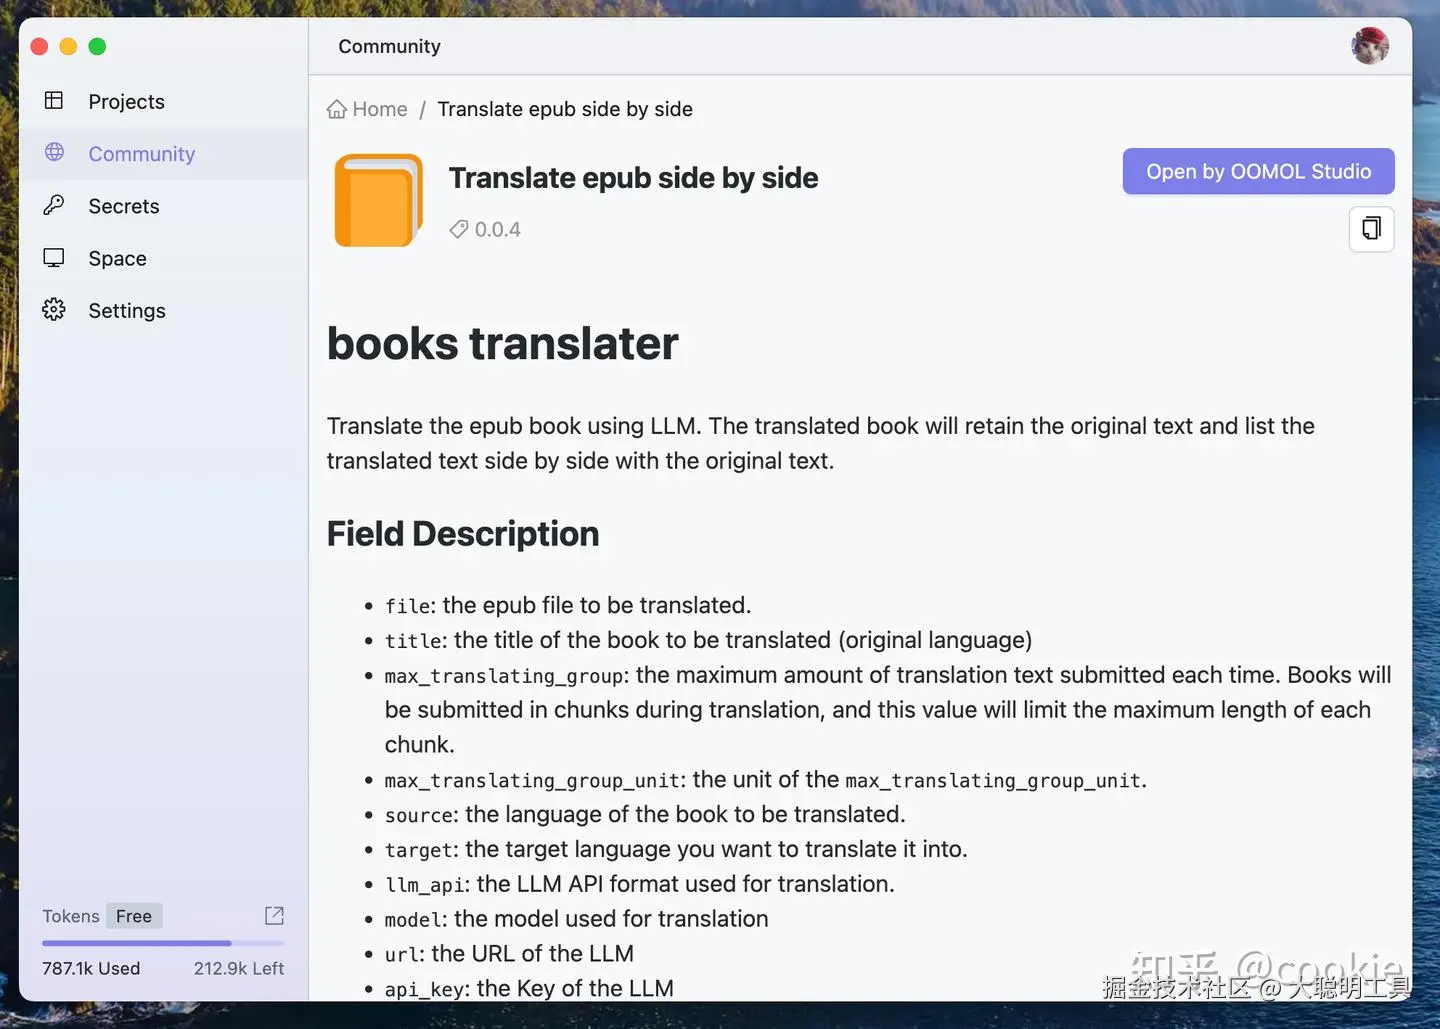Select the Projects grid icon
This screenshot has width=1440, height=1029.
(x=53, y=100)
